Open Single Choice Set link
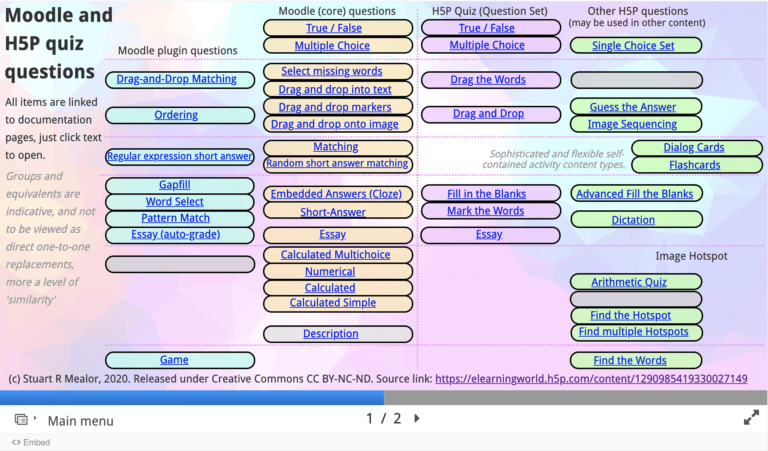 (633, 46)
